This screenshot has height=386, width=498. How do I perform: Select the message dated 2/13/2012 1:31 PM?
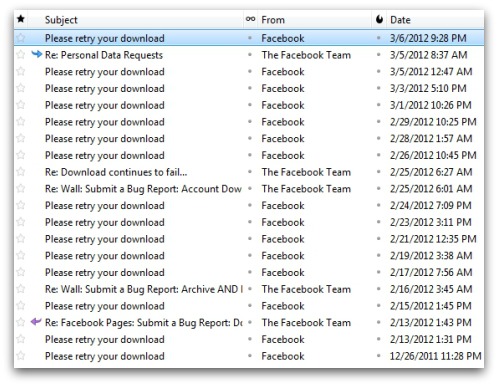point(249,339)
